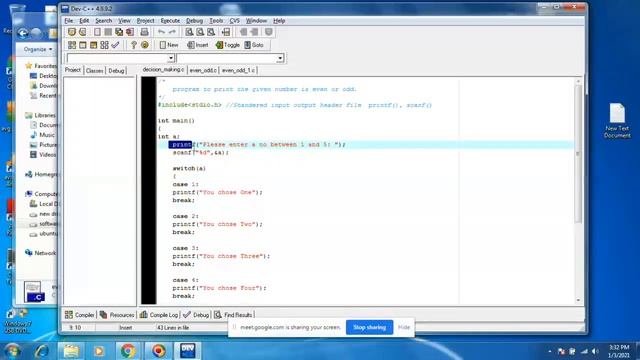The height and width of the screenshot is (360, 640).
Task: Click the Print toolbar icon
Action: tap(144, 32)
